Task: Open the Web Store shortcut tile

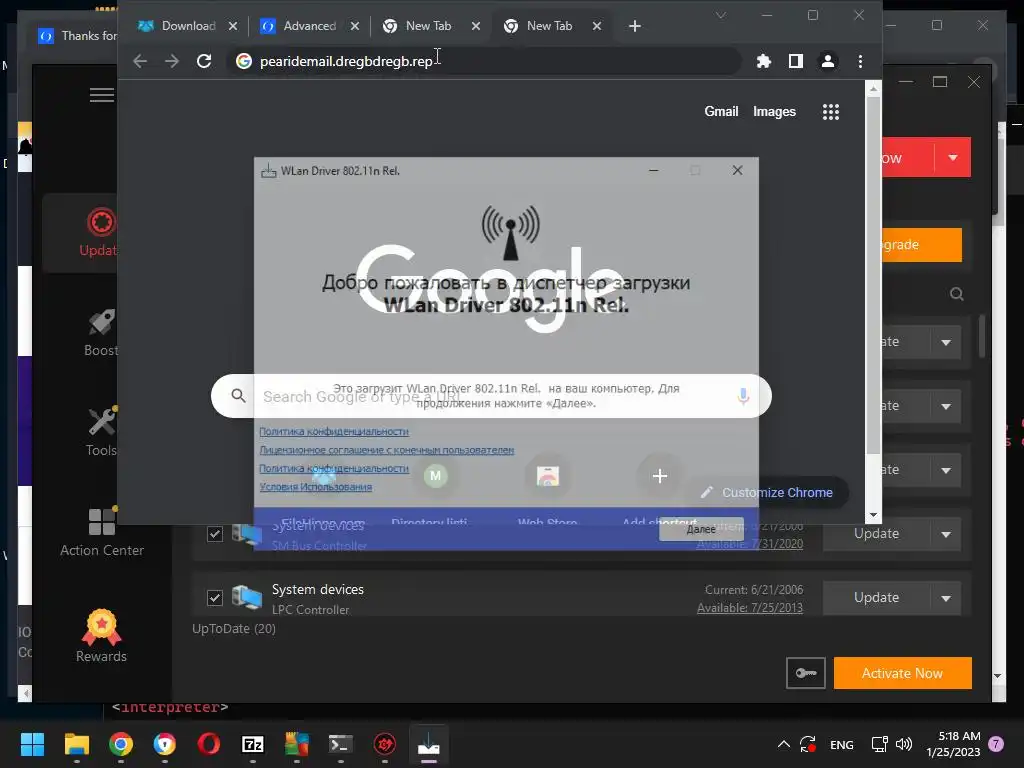Action: click(x=548, y=476)
